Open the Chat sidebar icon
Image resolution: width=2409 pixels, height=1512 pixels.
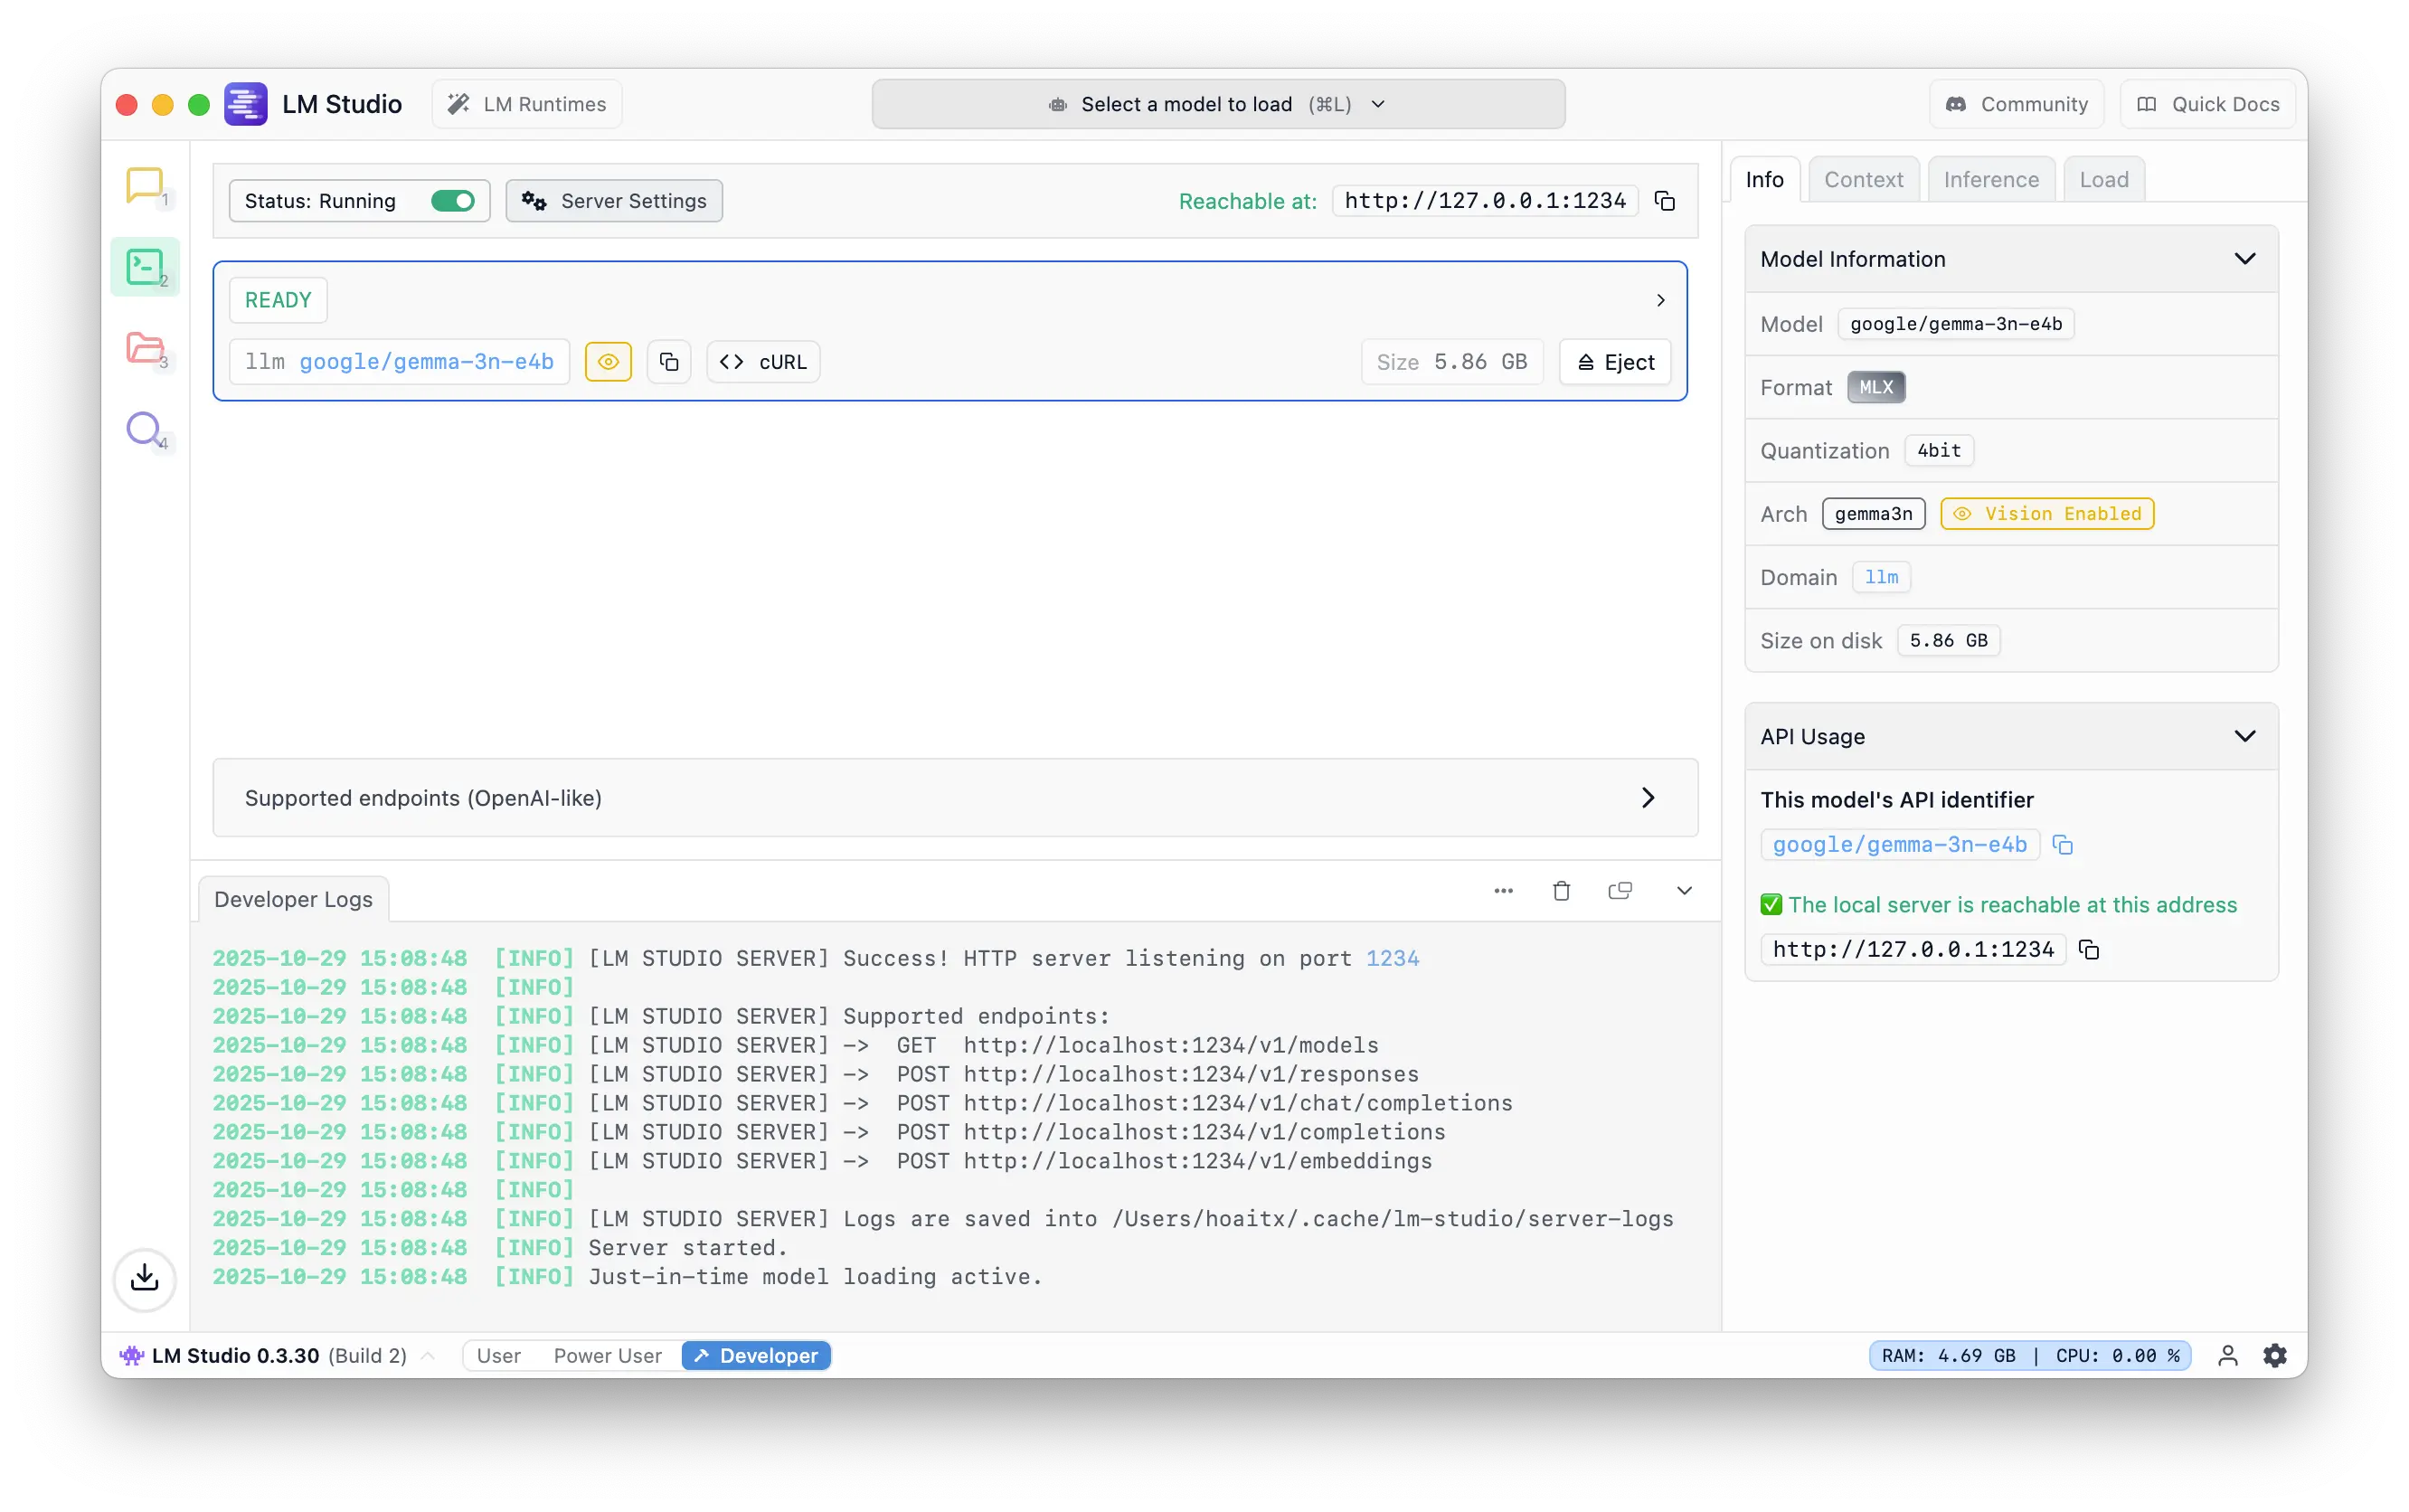(145, 186)
